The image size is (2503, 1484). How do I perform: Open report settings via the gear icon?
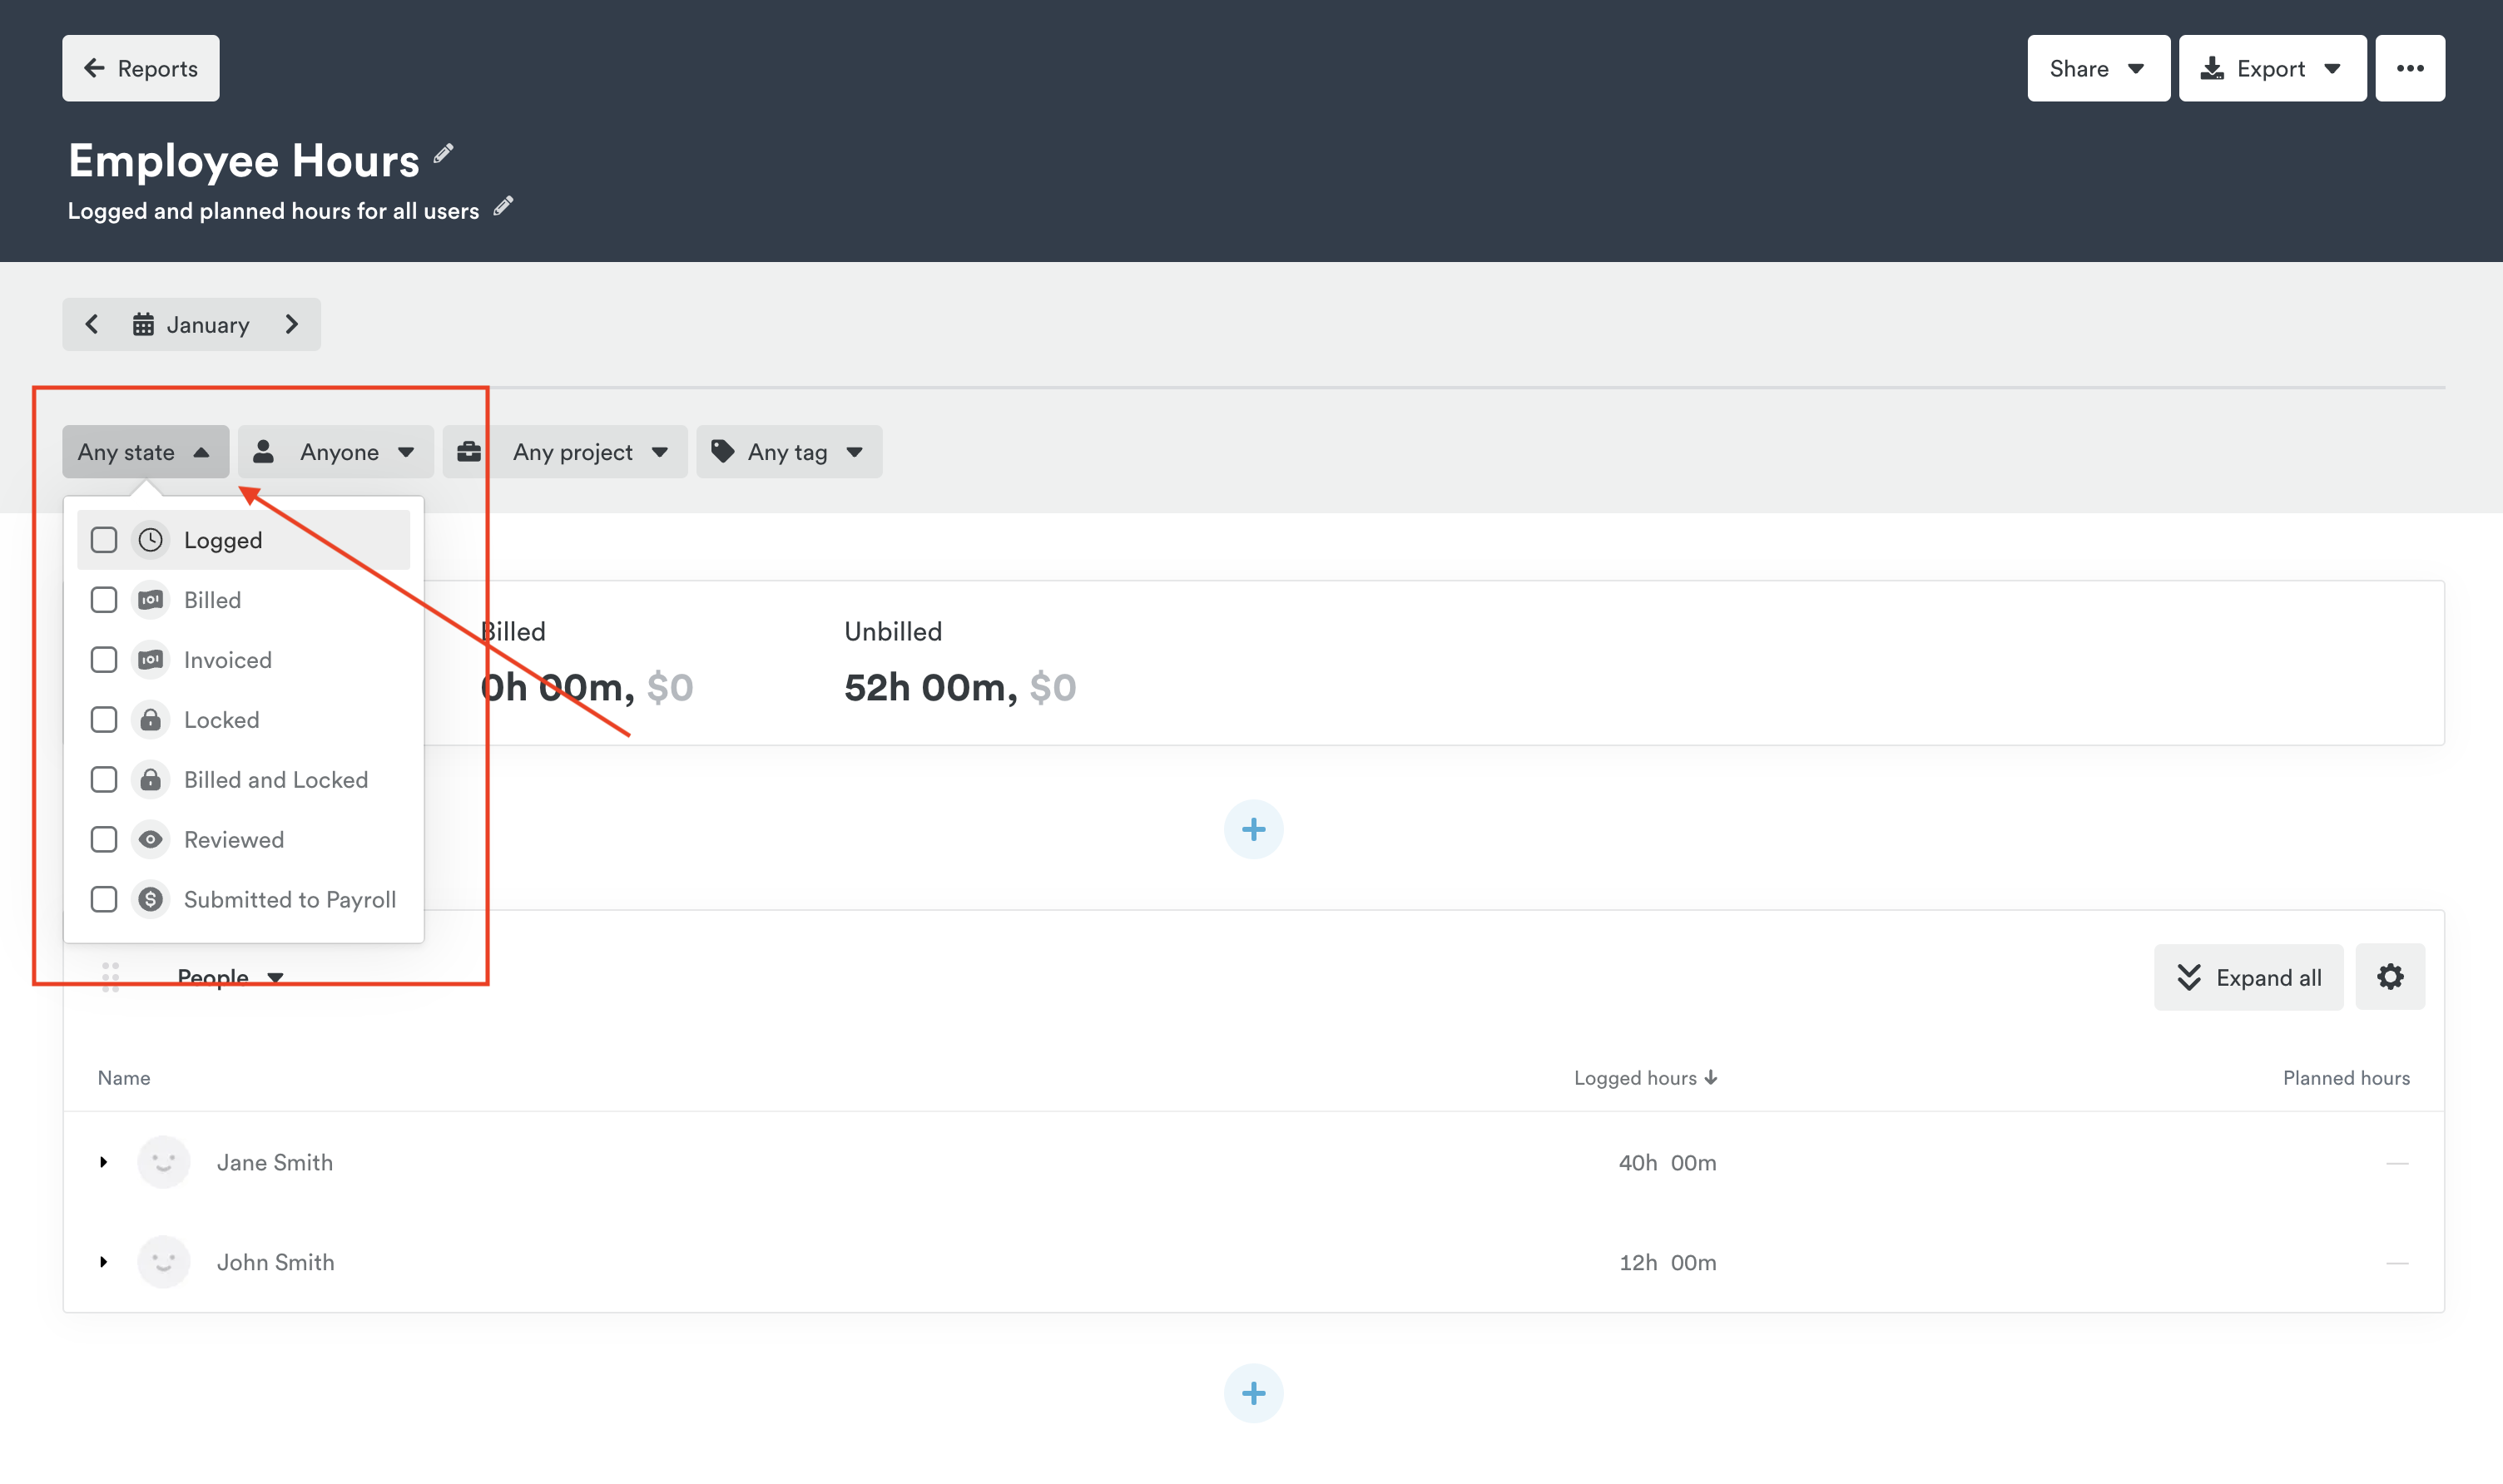point(2390,977)
